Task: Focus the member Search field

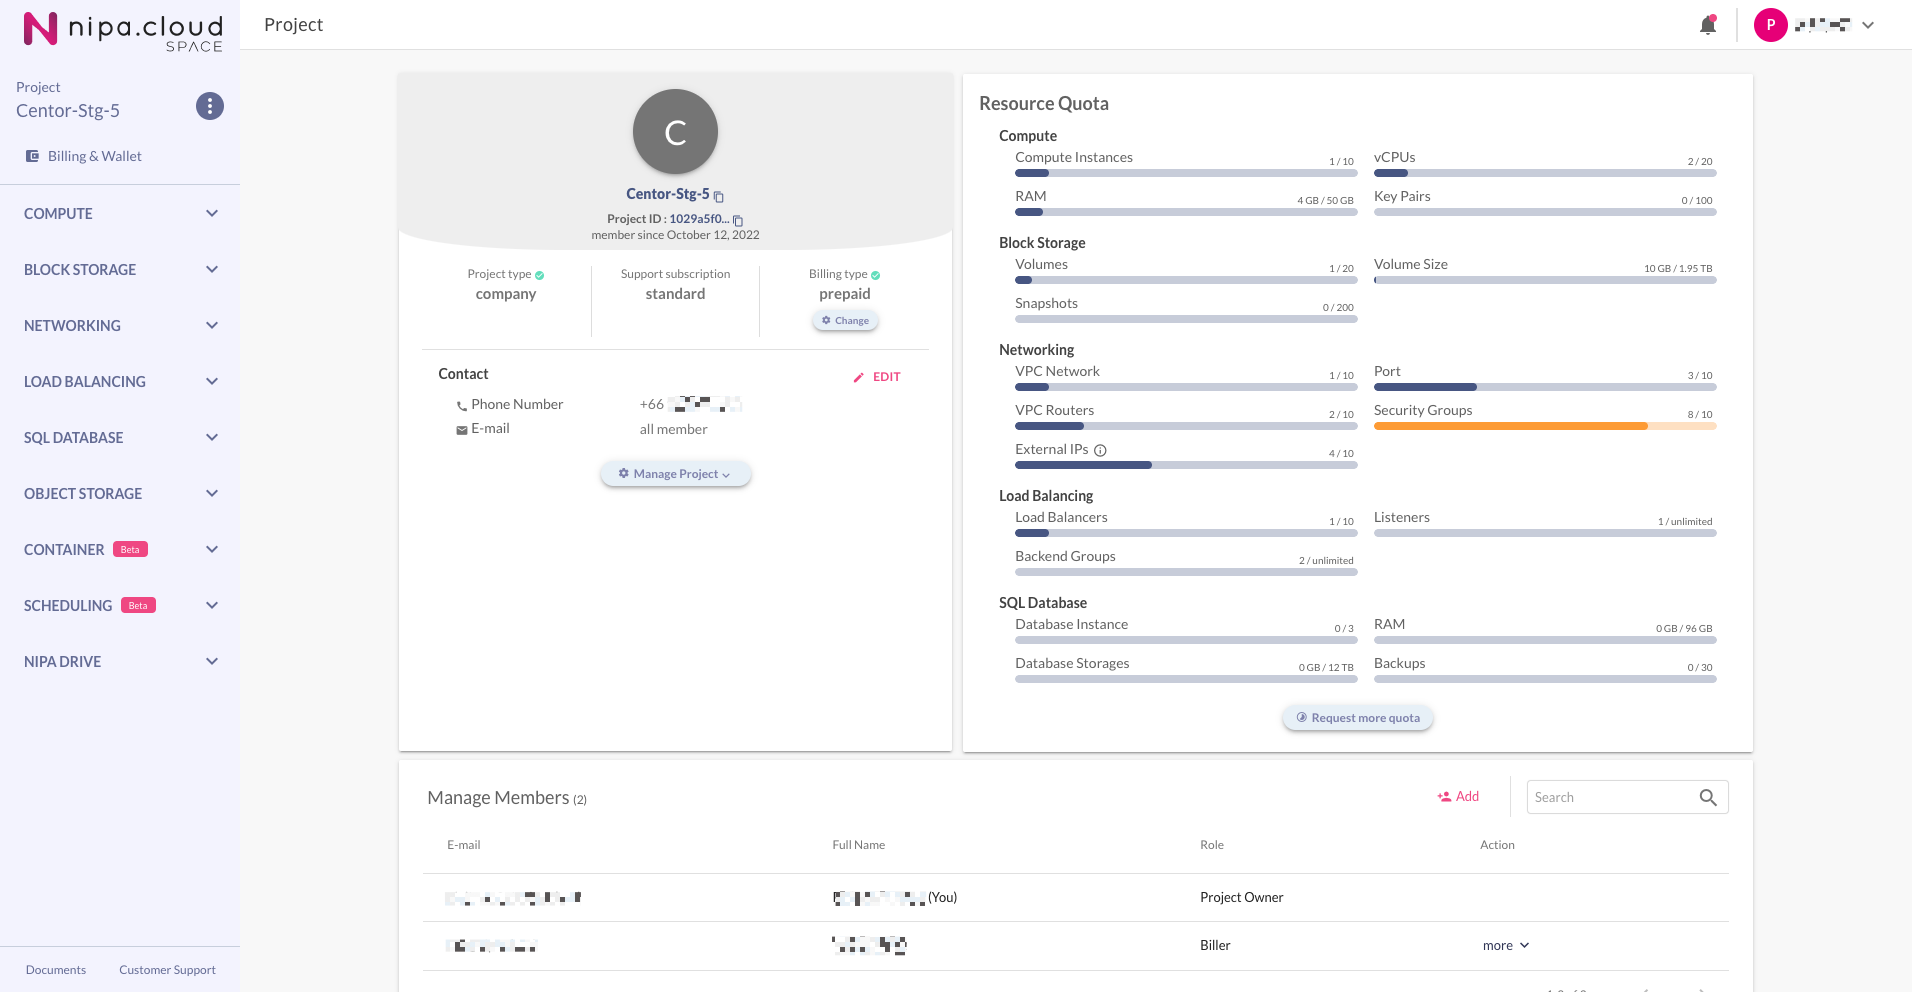Action: [1610, 797]
